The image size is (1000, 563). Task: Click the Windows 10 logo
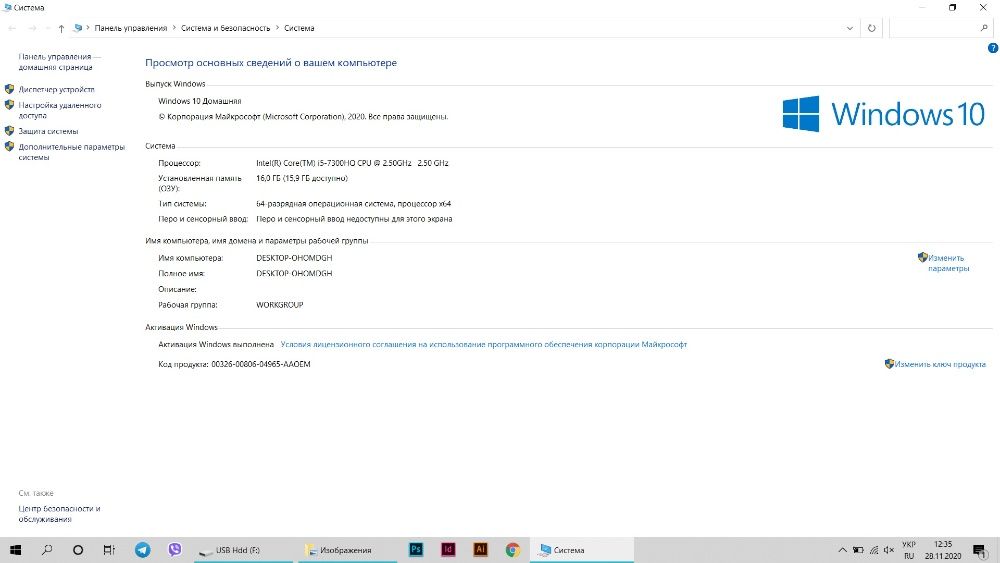(883, 114)
